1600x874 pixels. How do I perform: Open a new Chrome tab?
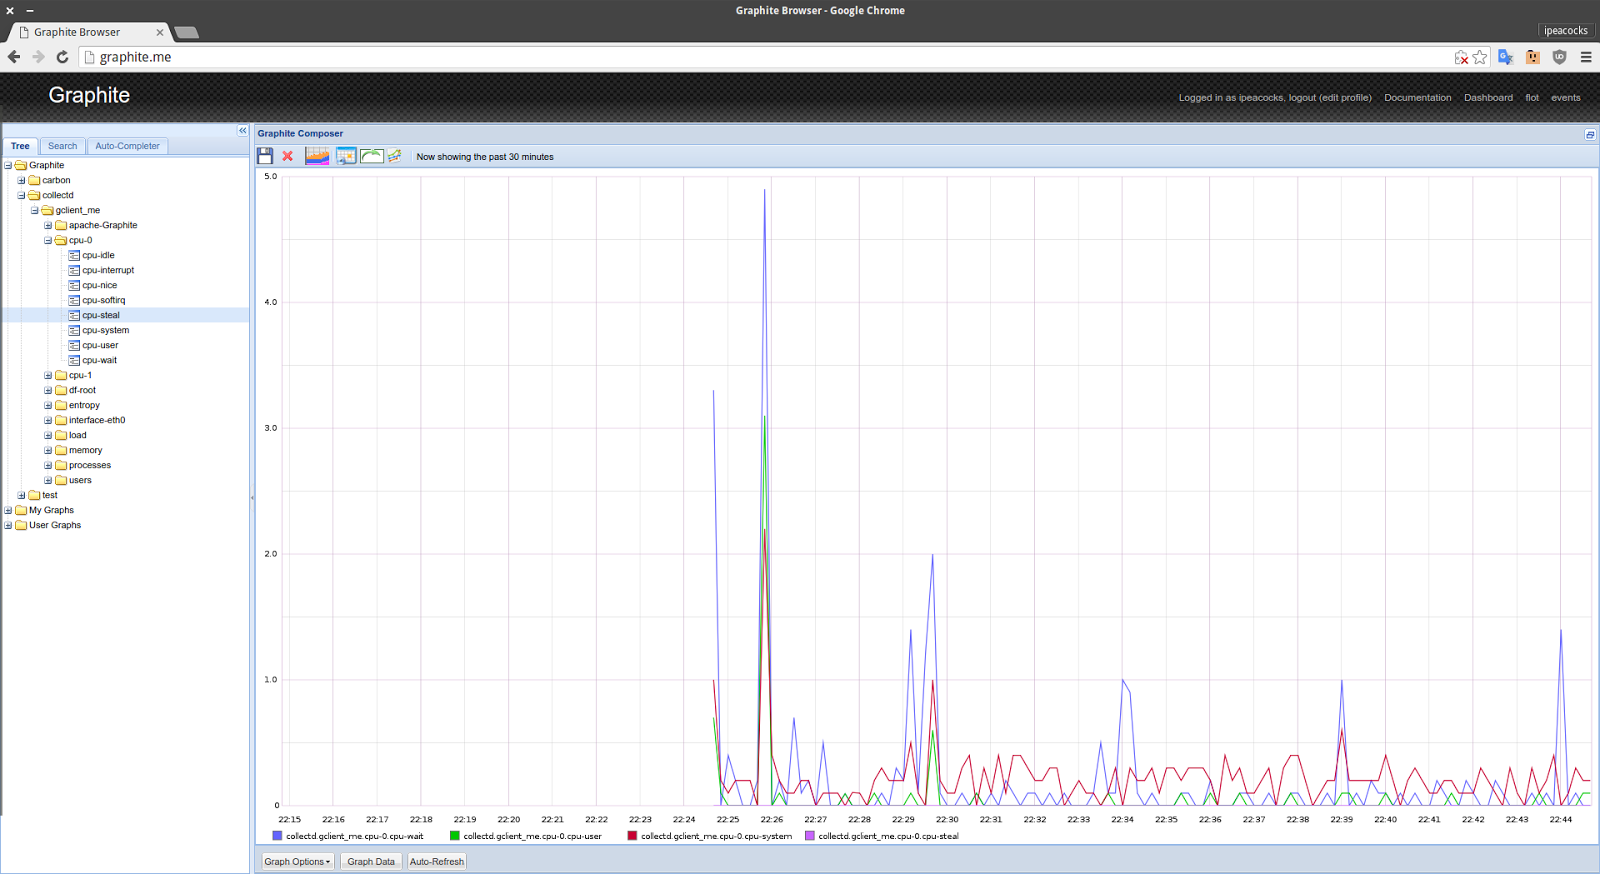tap(186, 32)
